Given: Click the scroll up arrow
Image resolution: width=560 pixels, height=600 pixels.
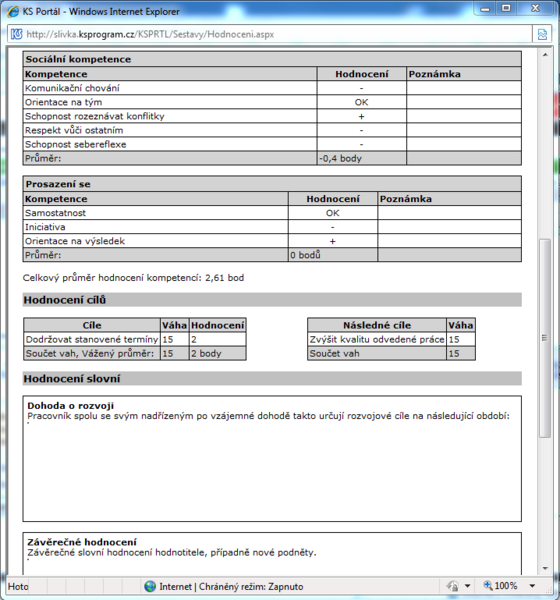Looking at the screenshot, I should pyautogui.click(x=545, y=55).
